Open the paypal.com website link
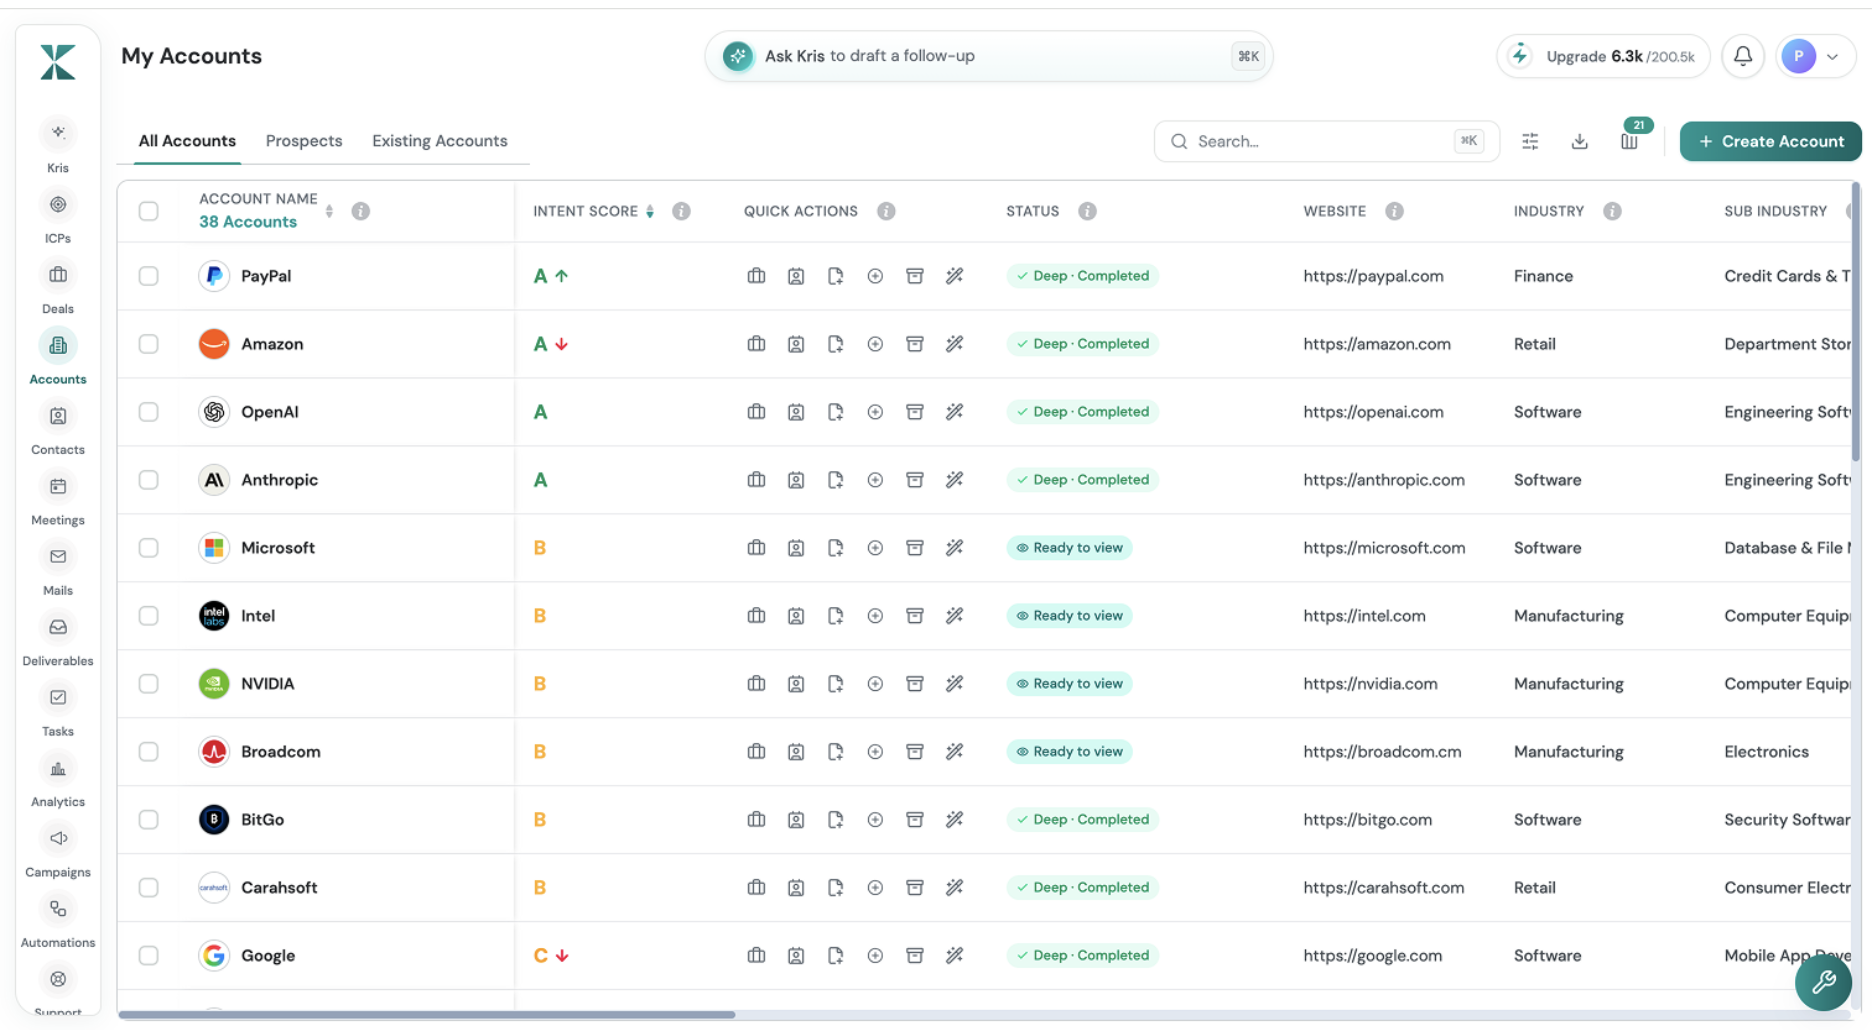Image resolution: width=1872 pixels, height=1030 pixels. tap(1373, 276)
